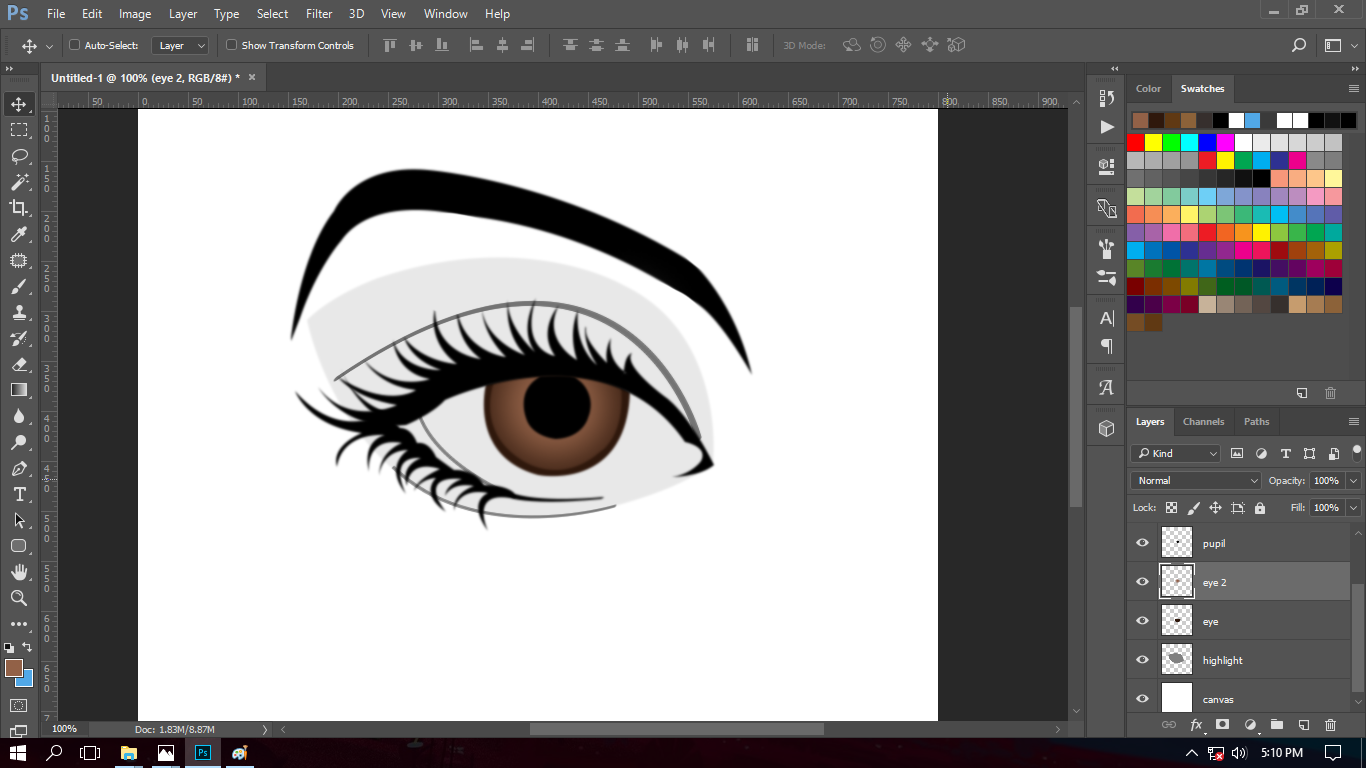Open the Move tool preset picker arrow
Screen dimensions: 1366x768
point(49,46)
